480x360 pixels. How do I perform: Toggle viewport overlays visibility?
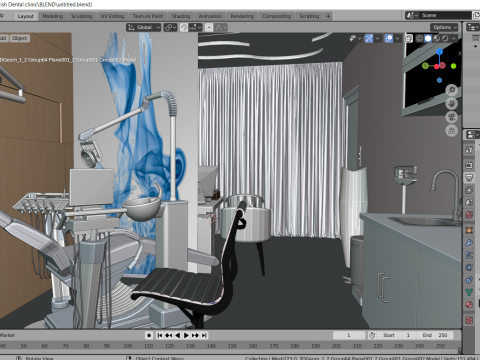pyautogui.click(x=389, y=39)
